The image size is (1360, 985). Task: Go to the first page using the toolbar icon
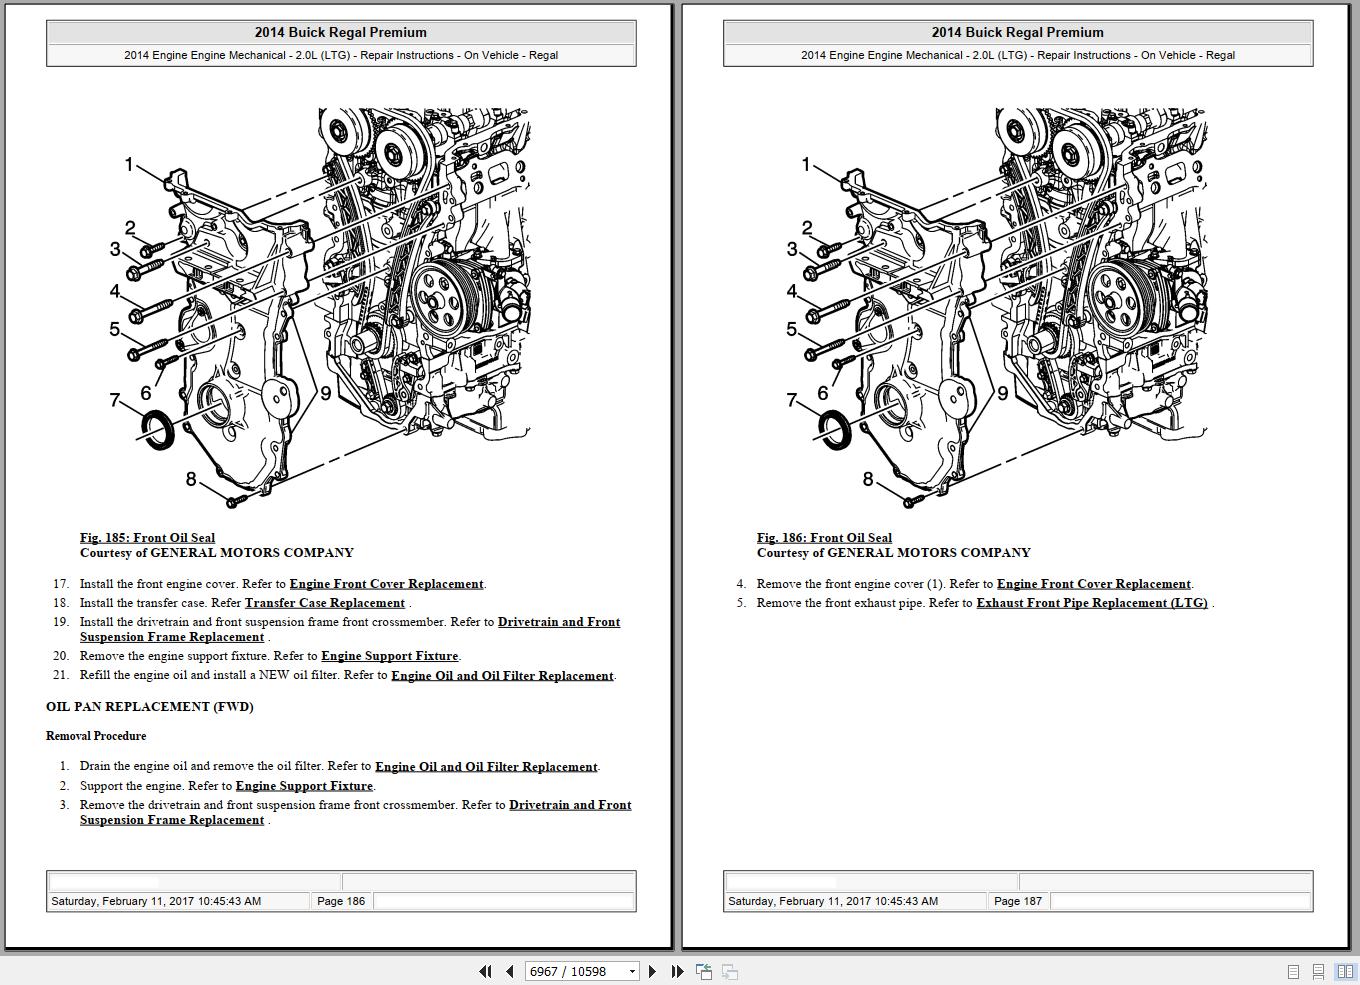(x=484, y=971)
